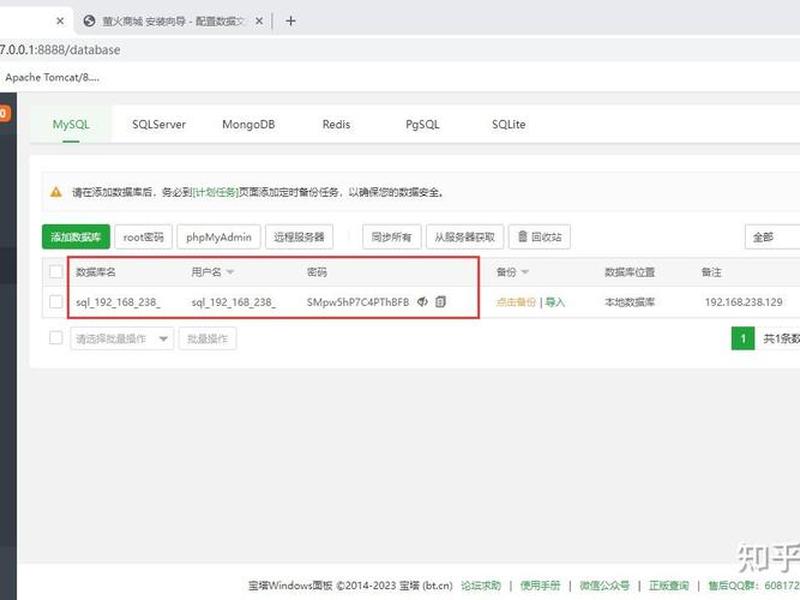Click the 批量操作 button

click(208, 339)
